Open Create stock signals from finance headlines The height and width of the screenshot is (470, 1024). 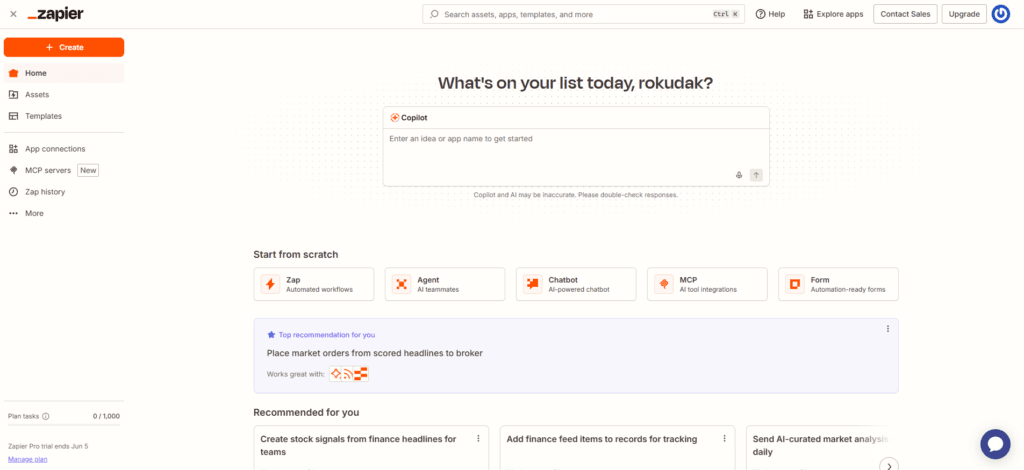point(359,445)
